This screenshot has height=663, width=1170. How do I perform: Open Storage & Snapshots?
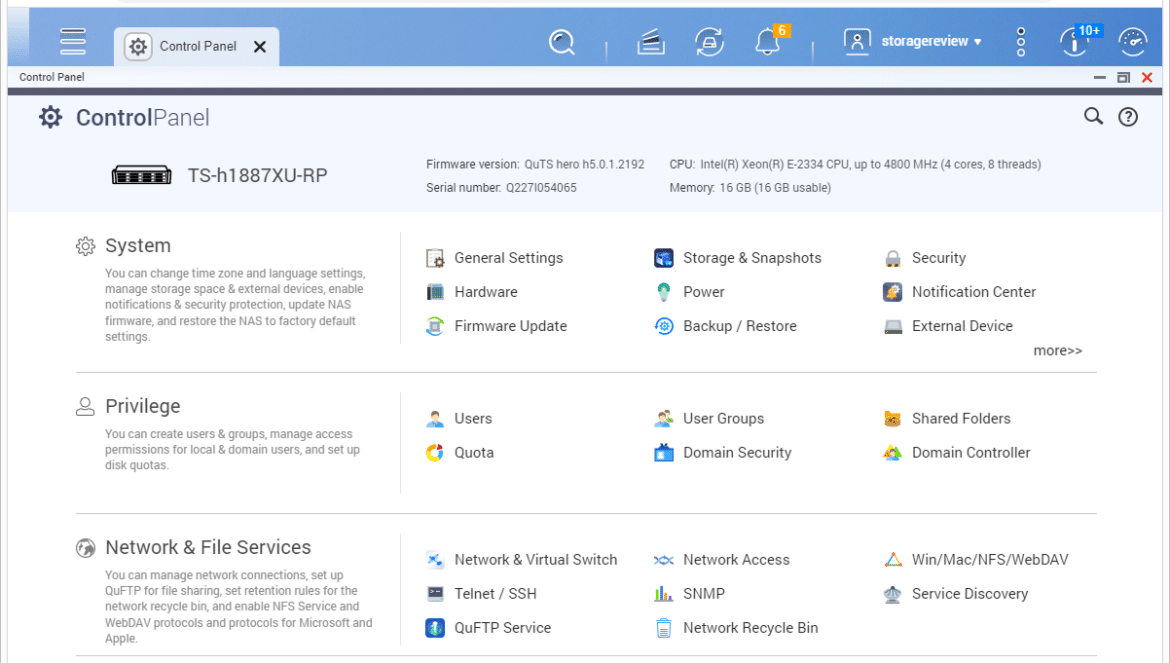752,258
